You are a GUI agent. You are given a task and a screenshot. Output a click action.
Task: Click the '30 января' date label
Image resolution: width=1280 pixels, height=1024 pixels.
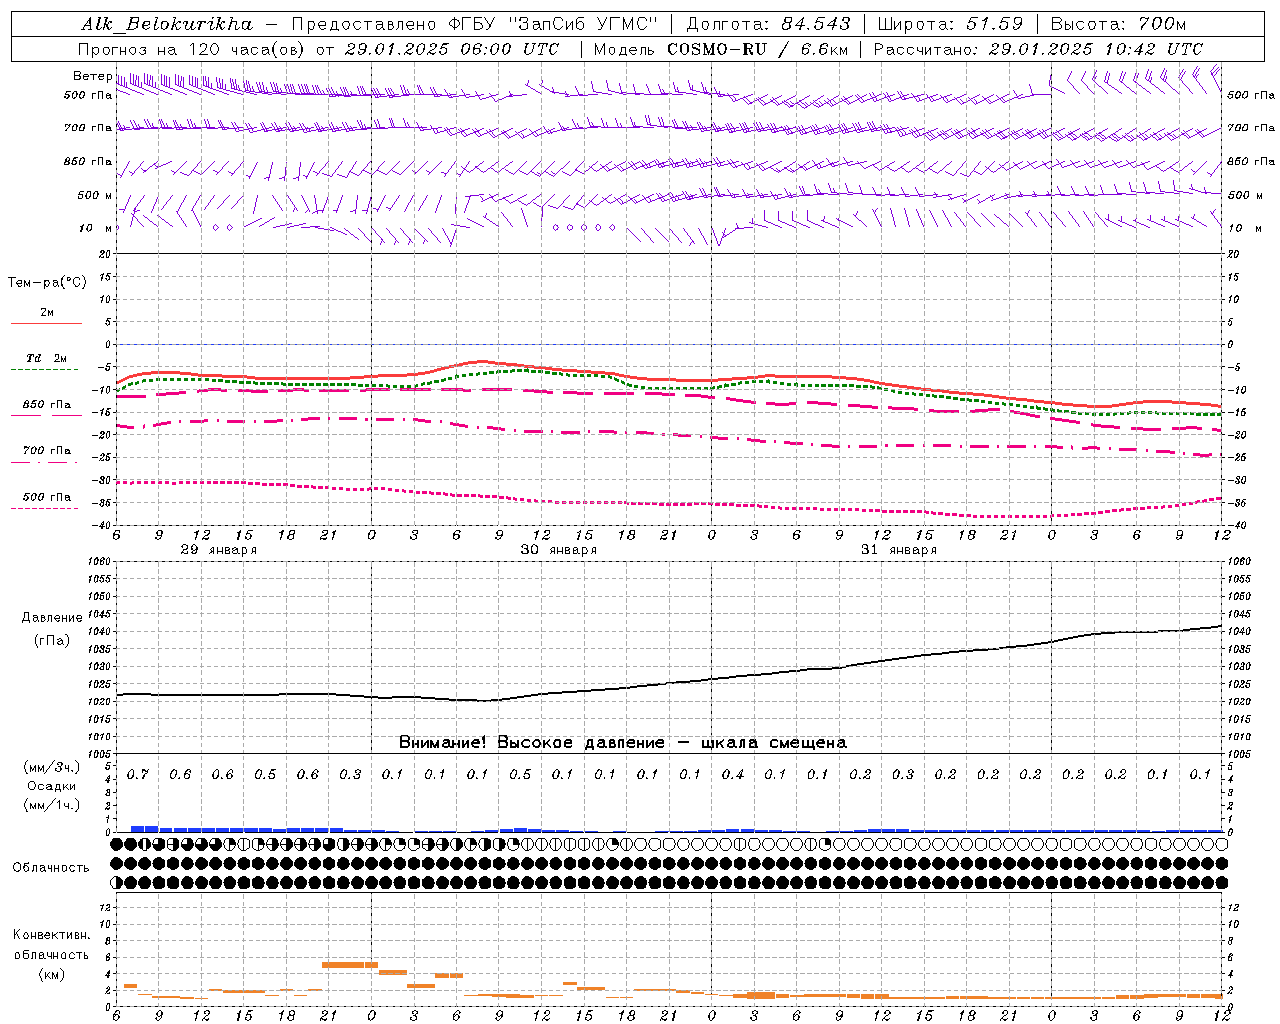tap(558, 550)
